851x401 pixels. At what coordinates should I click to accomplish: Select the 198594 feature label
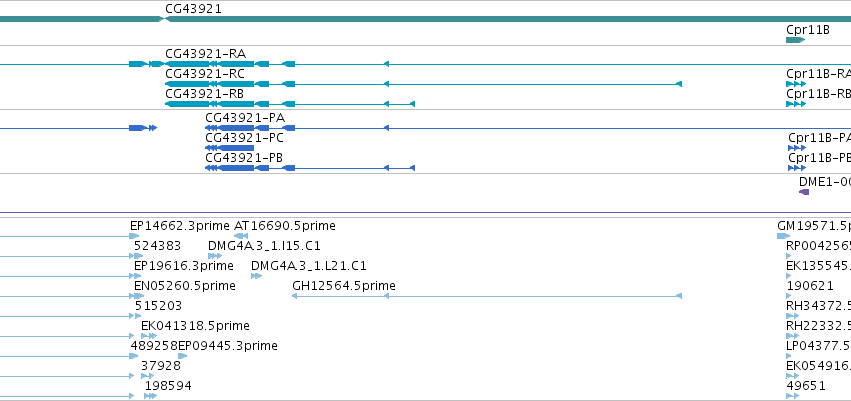168,386
